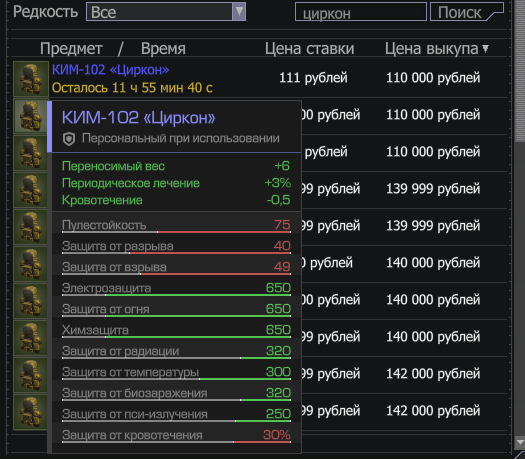525x459 pixels.
Task: Click the Защита от взрыва 49 stat bar
Action: [x=176, y=267]
